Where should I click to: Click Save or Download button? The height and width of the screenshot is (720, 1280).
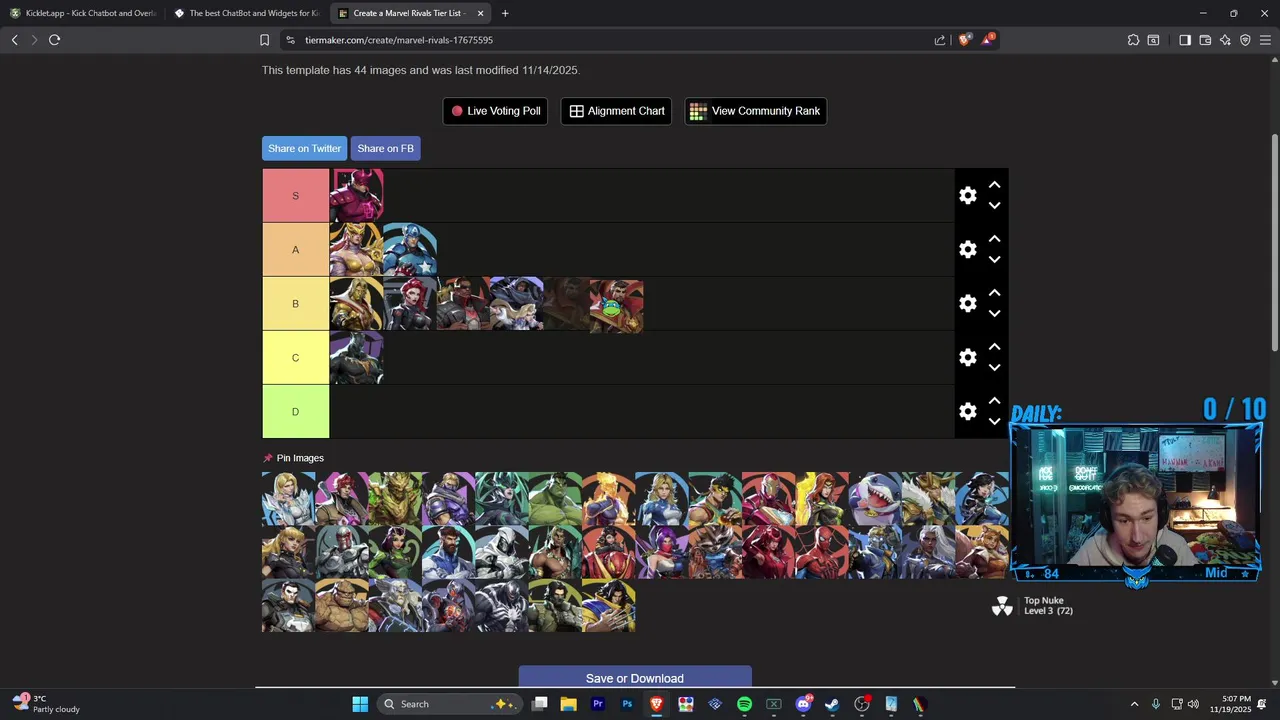pos(635,678)
